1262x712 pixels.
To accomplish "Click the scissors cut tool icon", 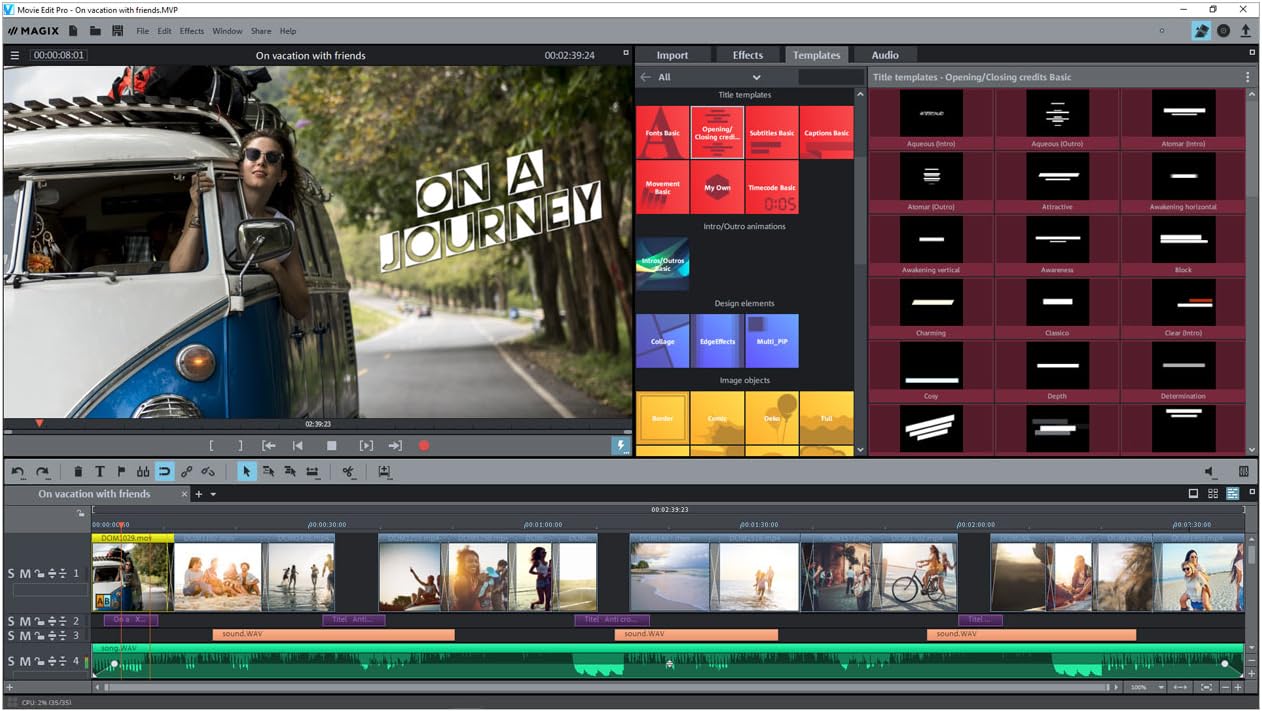I will pos(348,471).
